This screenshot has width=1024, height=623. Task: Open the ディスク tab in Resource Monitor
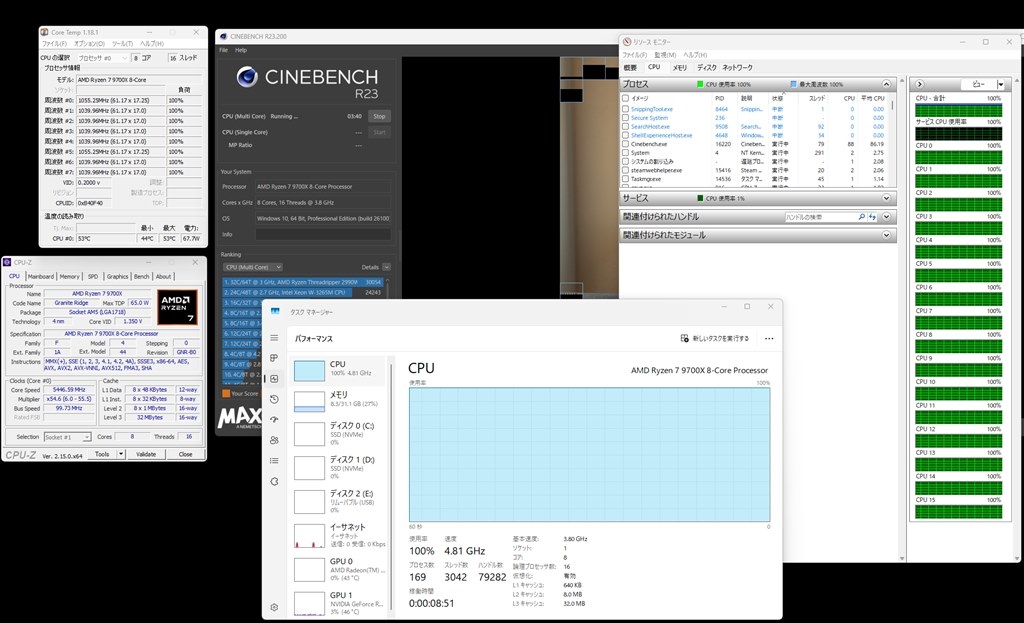pos(706,67)
